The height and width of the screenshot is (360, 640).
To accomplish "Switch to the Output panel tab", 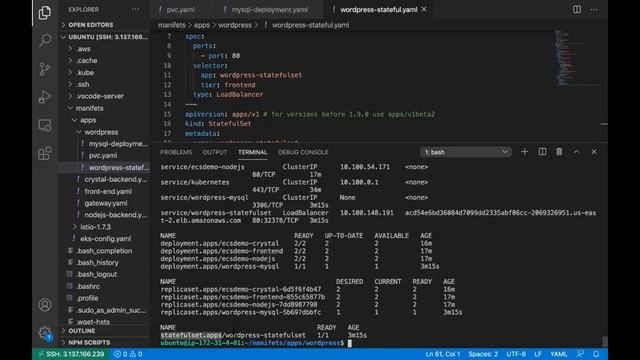I will (215, 152).
